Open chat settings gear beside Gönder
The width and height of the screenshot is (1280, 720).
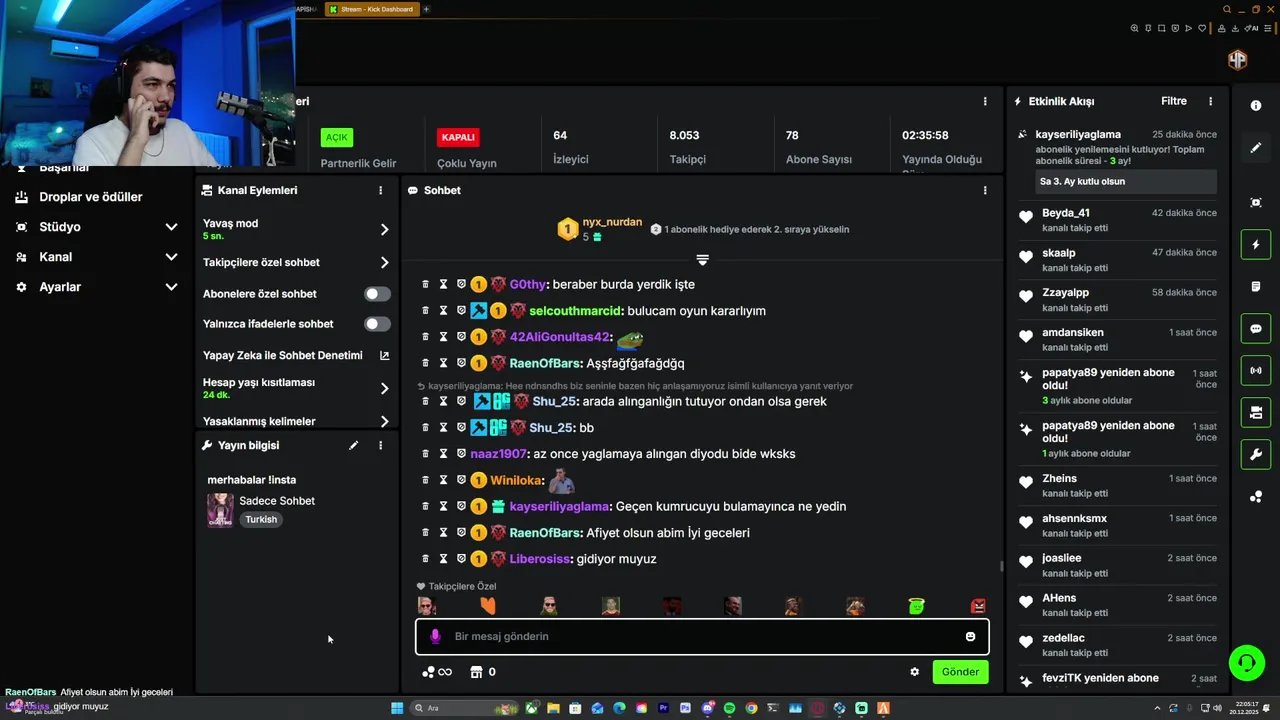click(x=914, y=672)
